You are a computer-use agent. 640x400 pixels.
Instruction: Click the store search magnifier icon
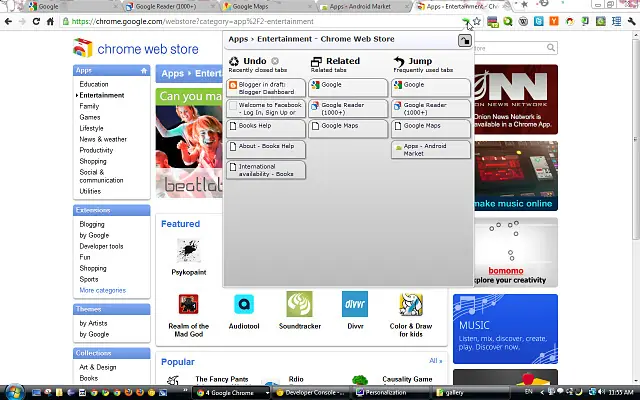[x=551, y=48]
